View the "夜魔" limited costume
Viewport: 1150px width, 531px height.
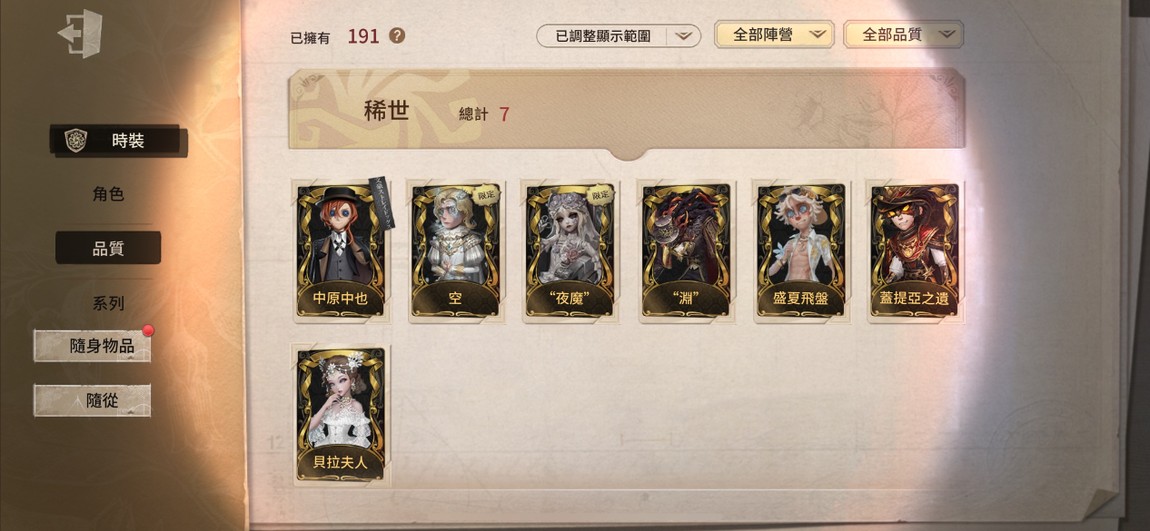[x=571, y=250]
